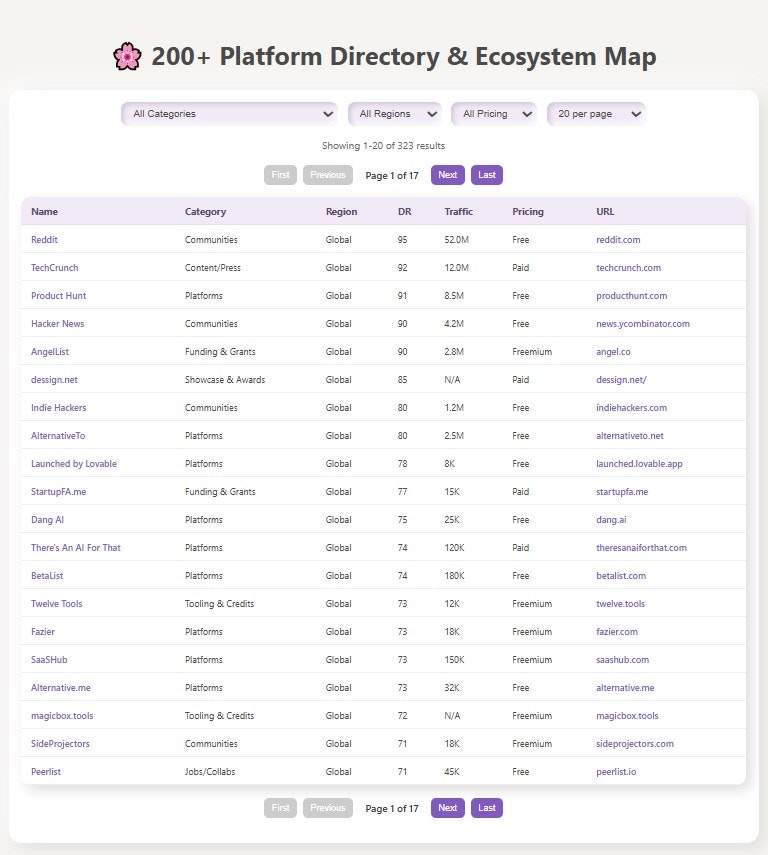This screenshot has height=855, width=768.
Task: Open the Twelve Tools name link
Action: click(x=56, y=604)
